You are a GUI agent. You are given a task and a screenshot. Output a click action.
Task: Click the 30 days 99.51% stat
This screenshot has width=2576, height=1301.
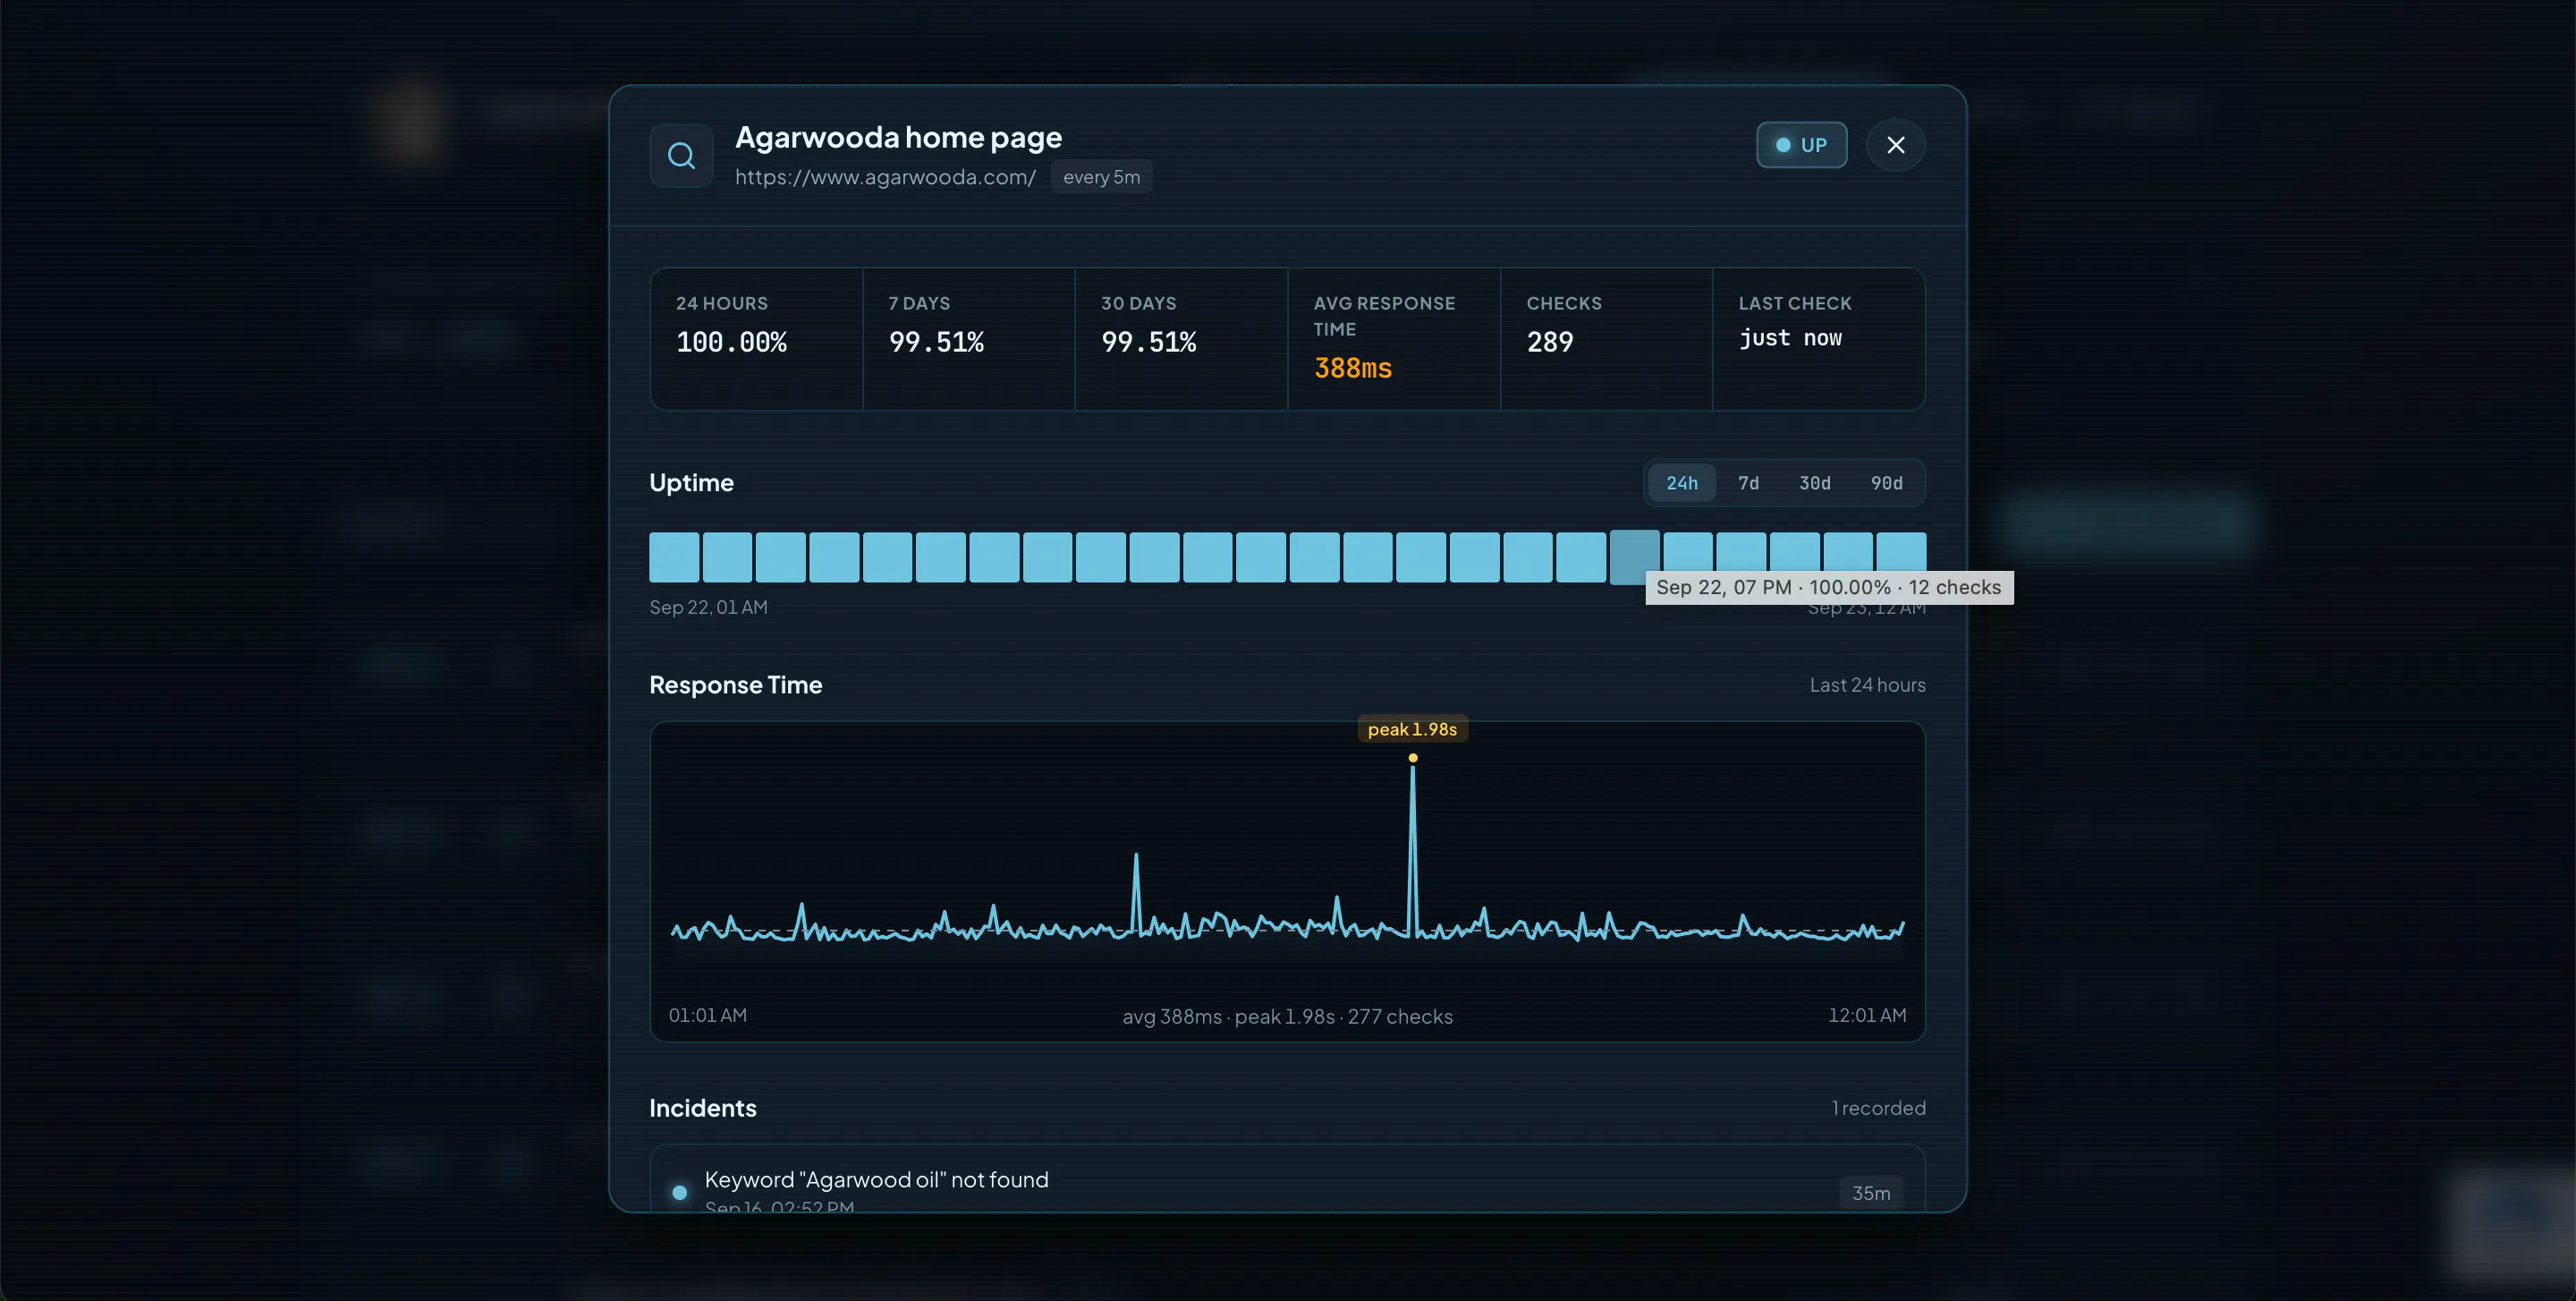click(1181, 339)
